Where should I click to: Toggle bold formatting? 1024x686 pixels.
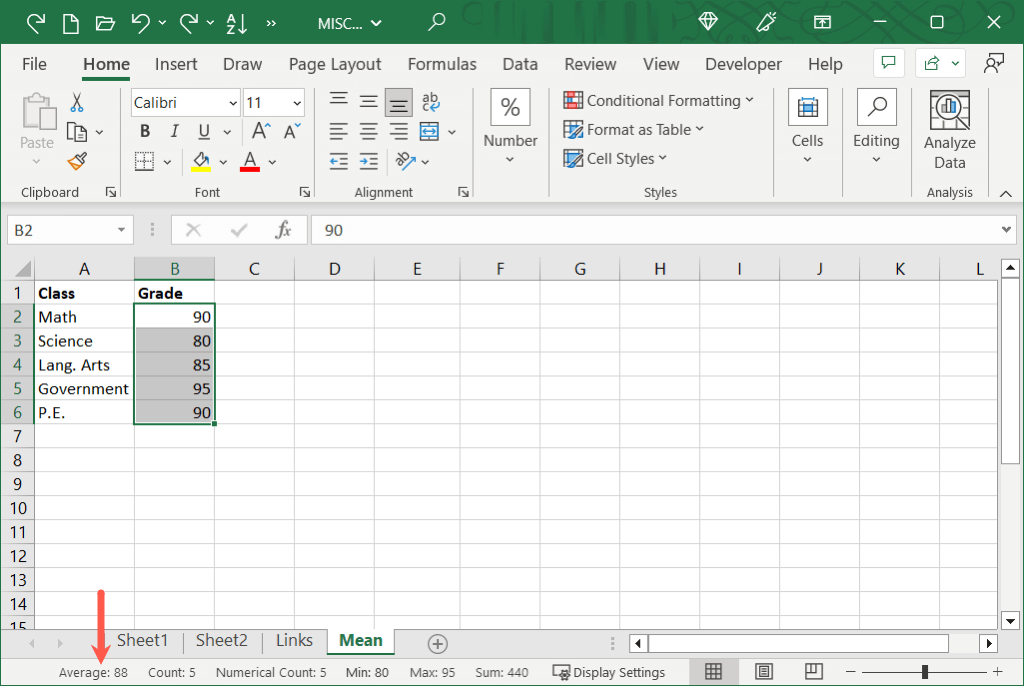(x=144, y=130)
